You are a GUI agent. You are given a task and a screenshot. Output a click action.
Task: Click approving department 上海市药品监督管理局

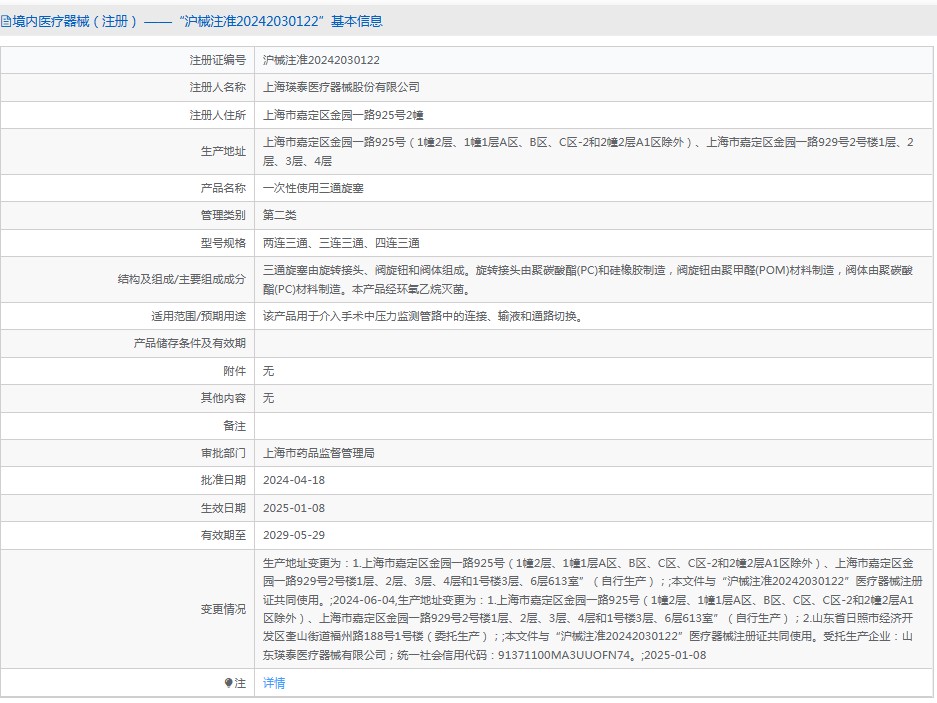[318, 453]
